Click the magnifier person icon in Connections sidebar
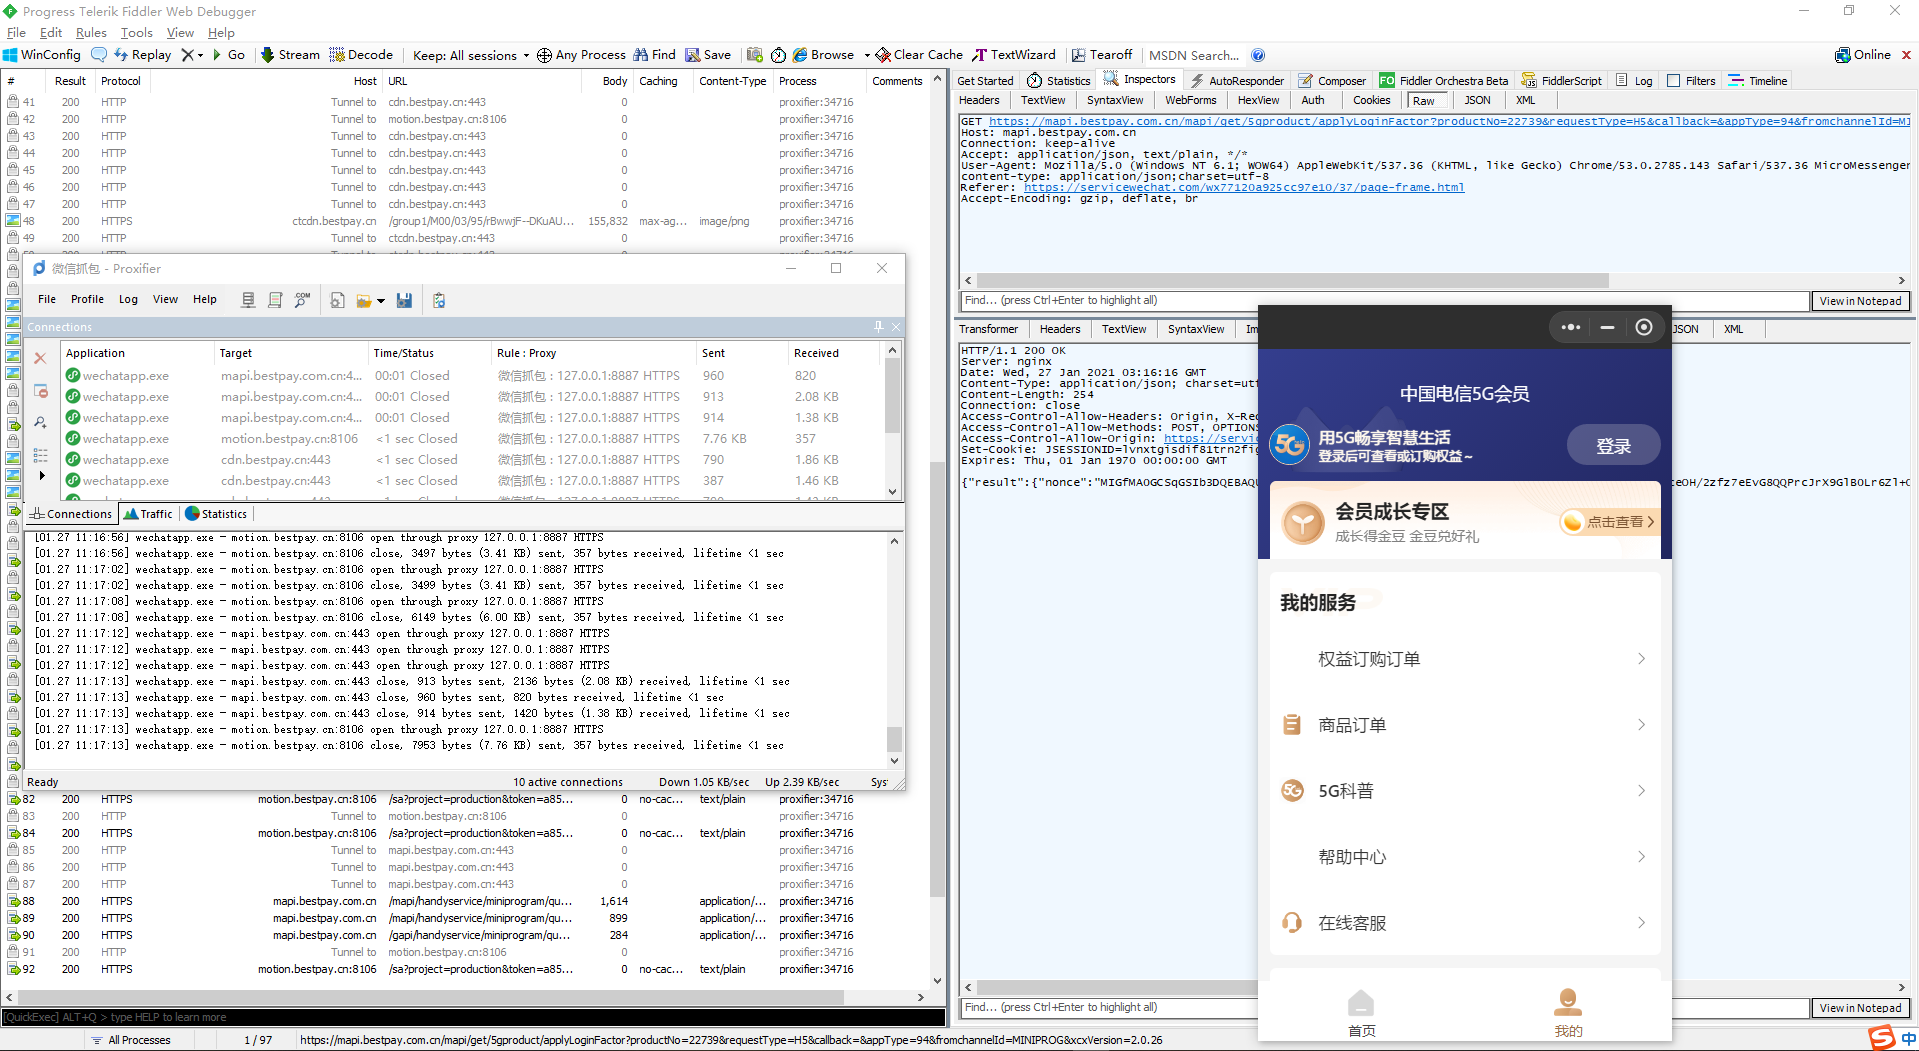This screenshot has height=1051, width=1919. point(40,422)
